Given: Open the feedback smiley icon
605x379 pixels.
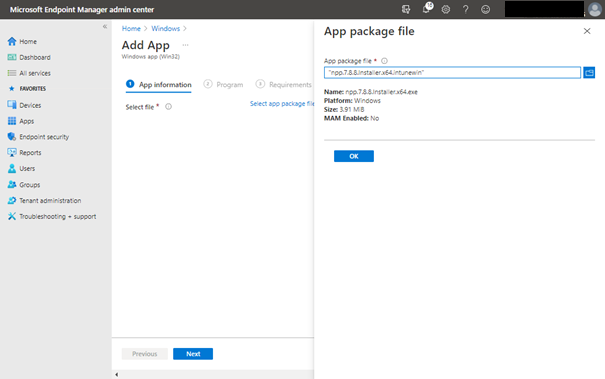Looking at the screenshot, I should pos(485,9).
